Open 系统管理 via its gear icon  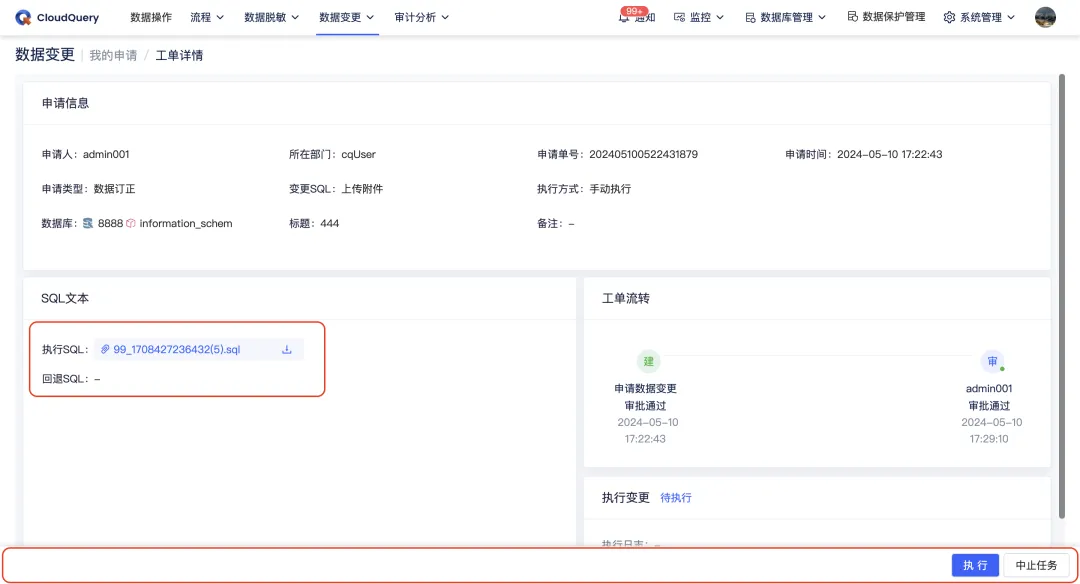pos(948,17)
